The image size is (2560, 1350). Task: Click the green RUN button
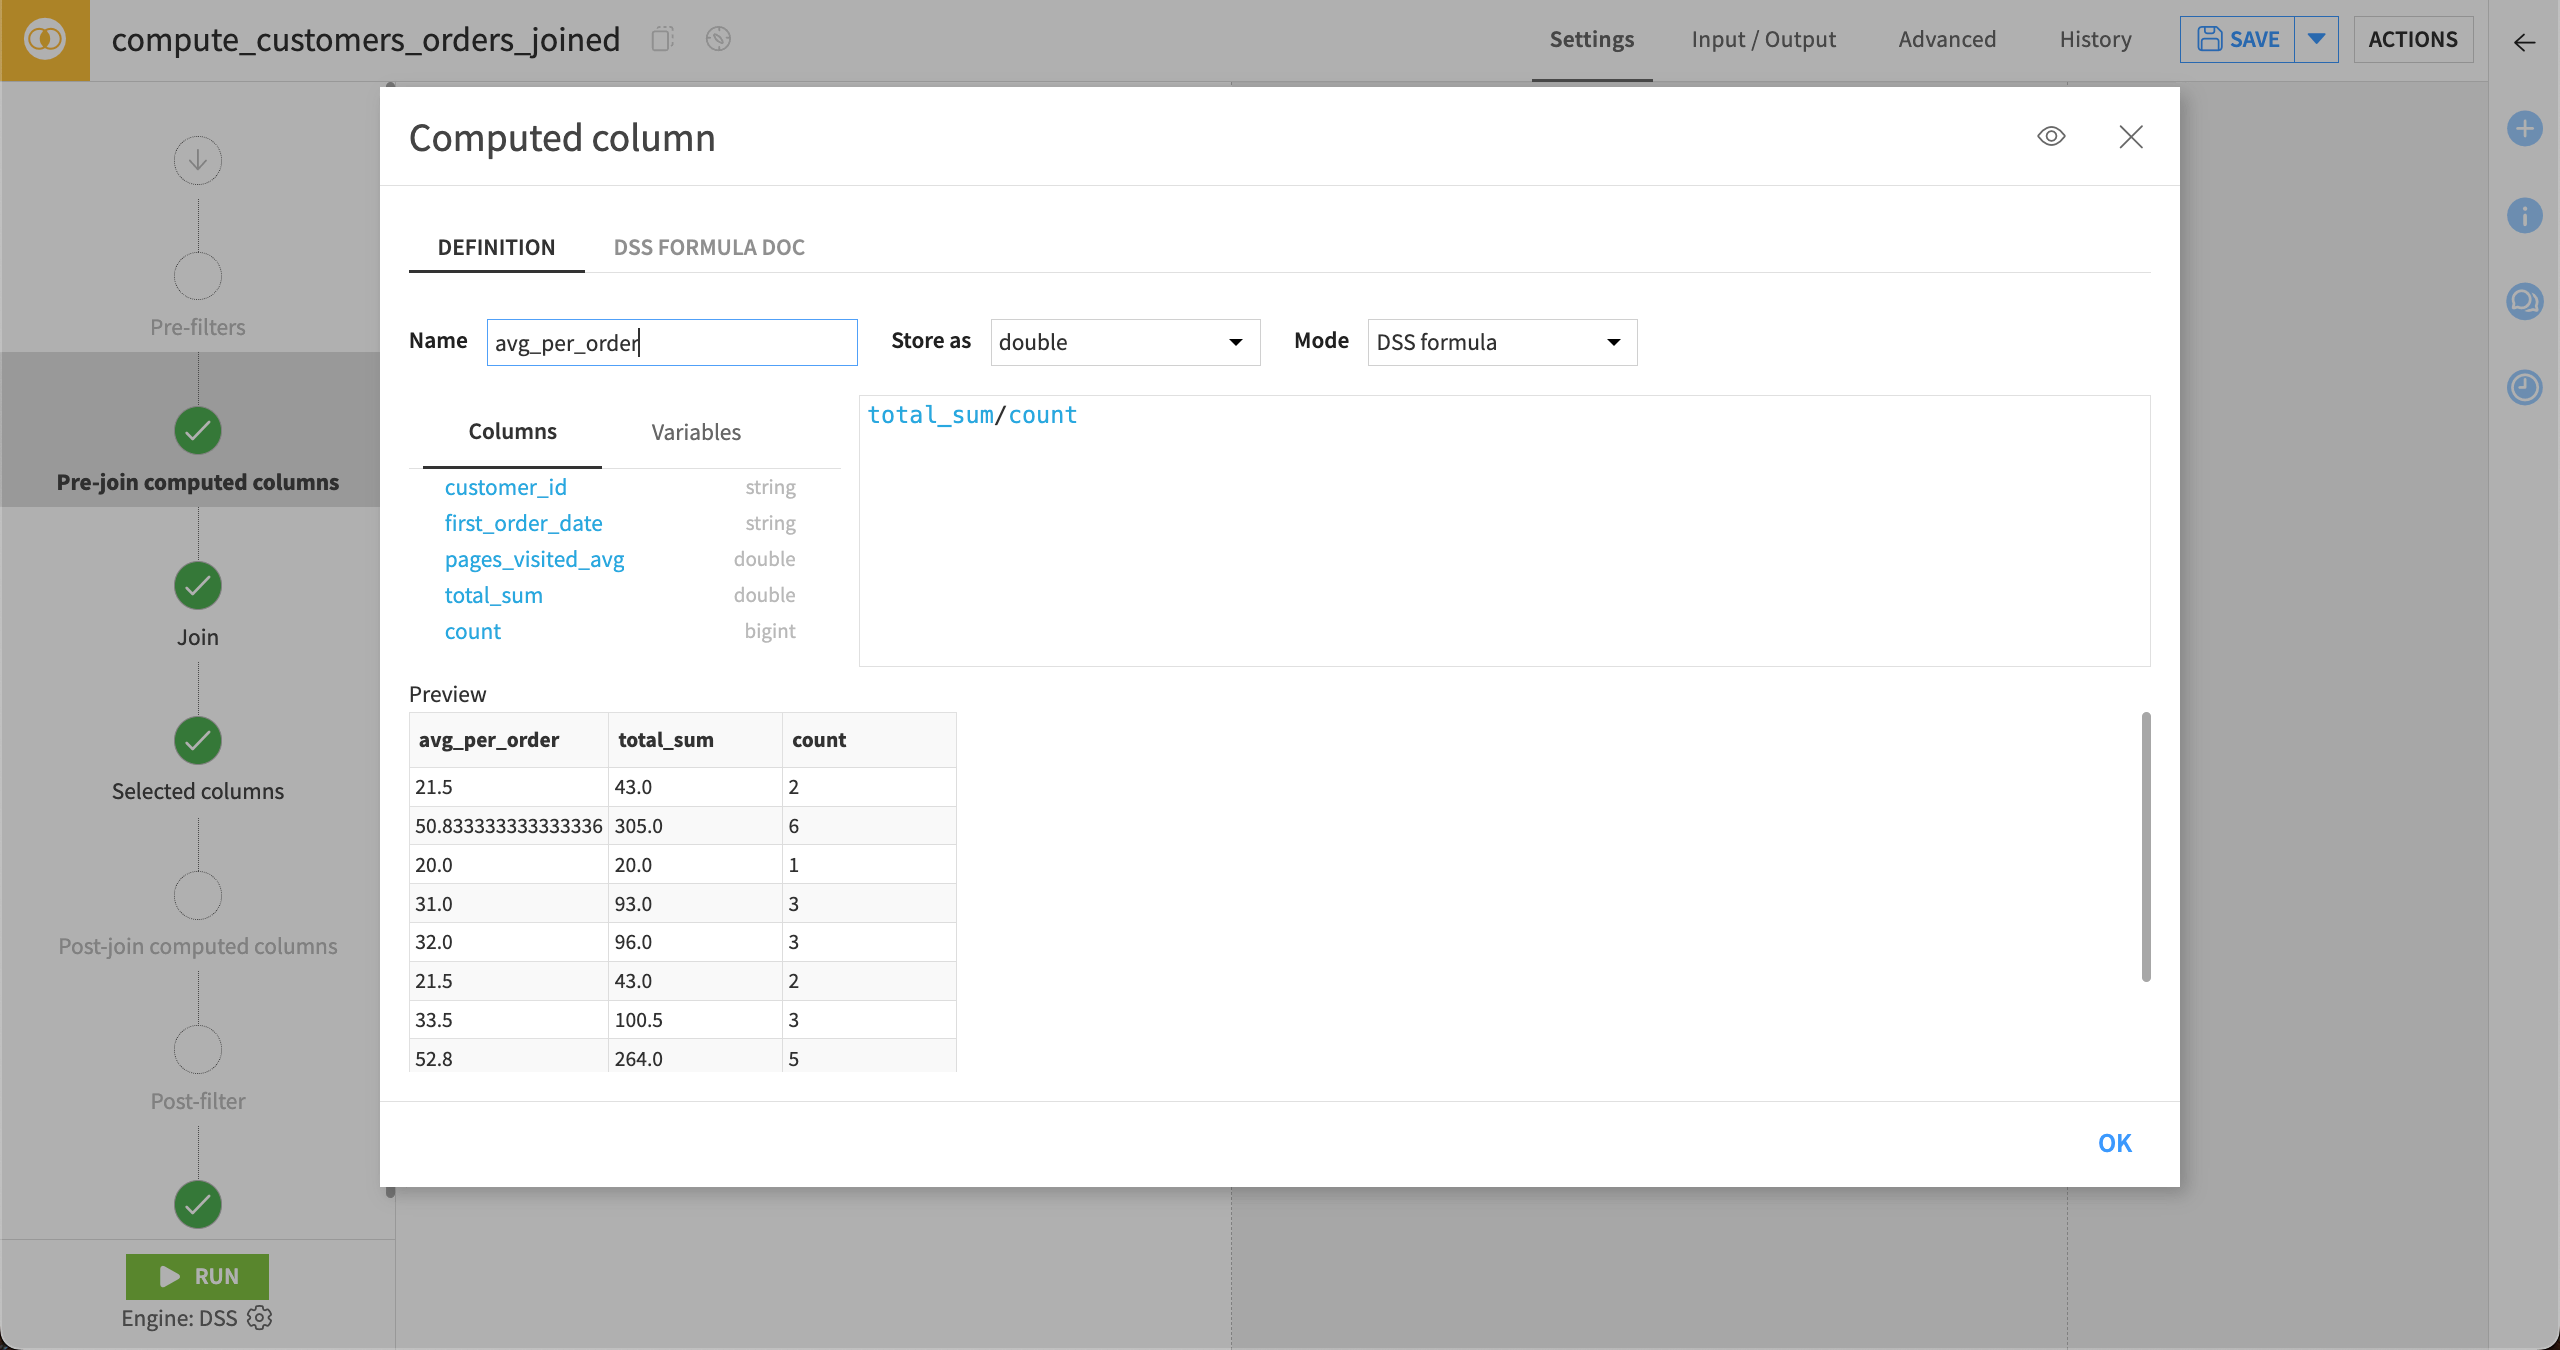tap(198, 1276)
